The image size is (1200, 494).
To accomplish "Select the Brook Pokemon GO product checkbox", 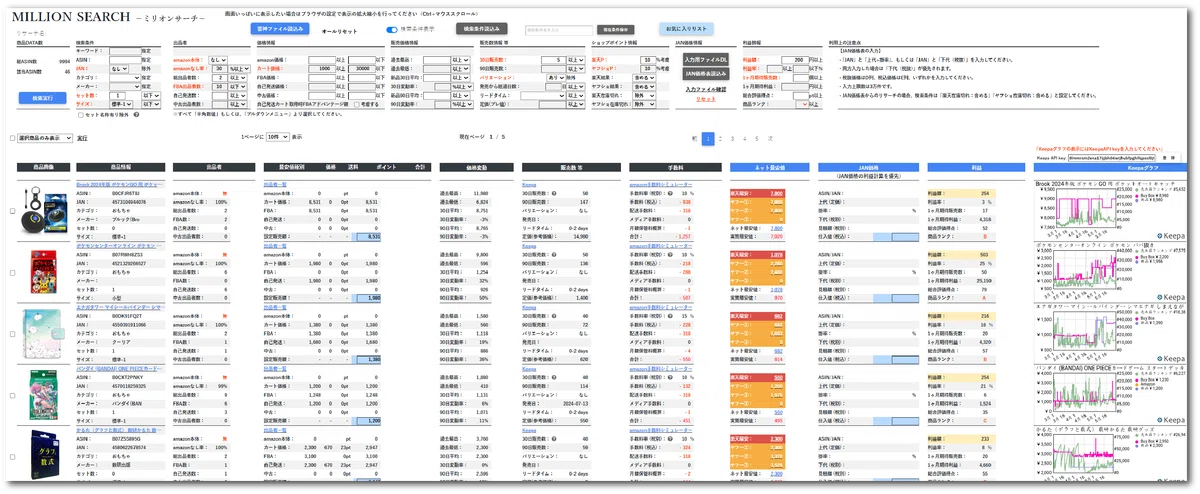I will 12,211.
